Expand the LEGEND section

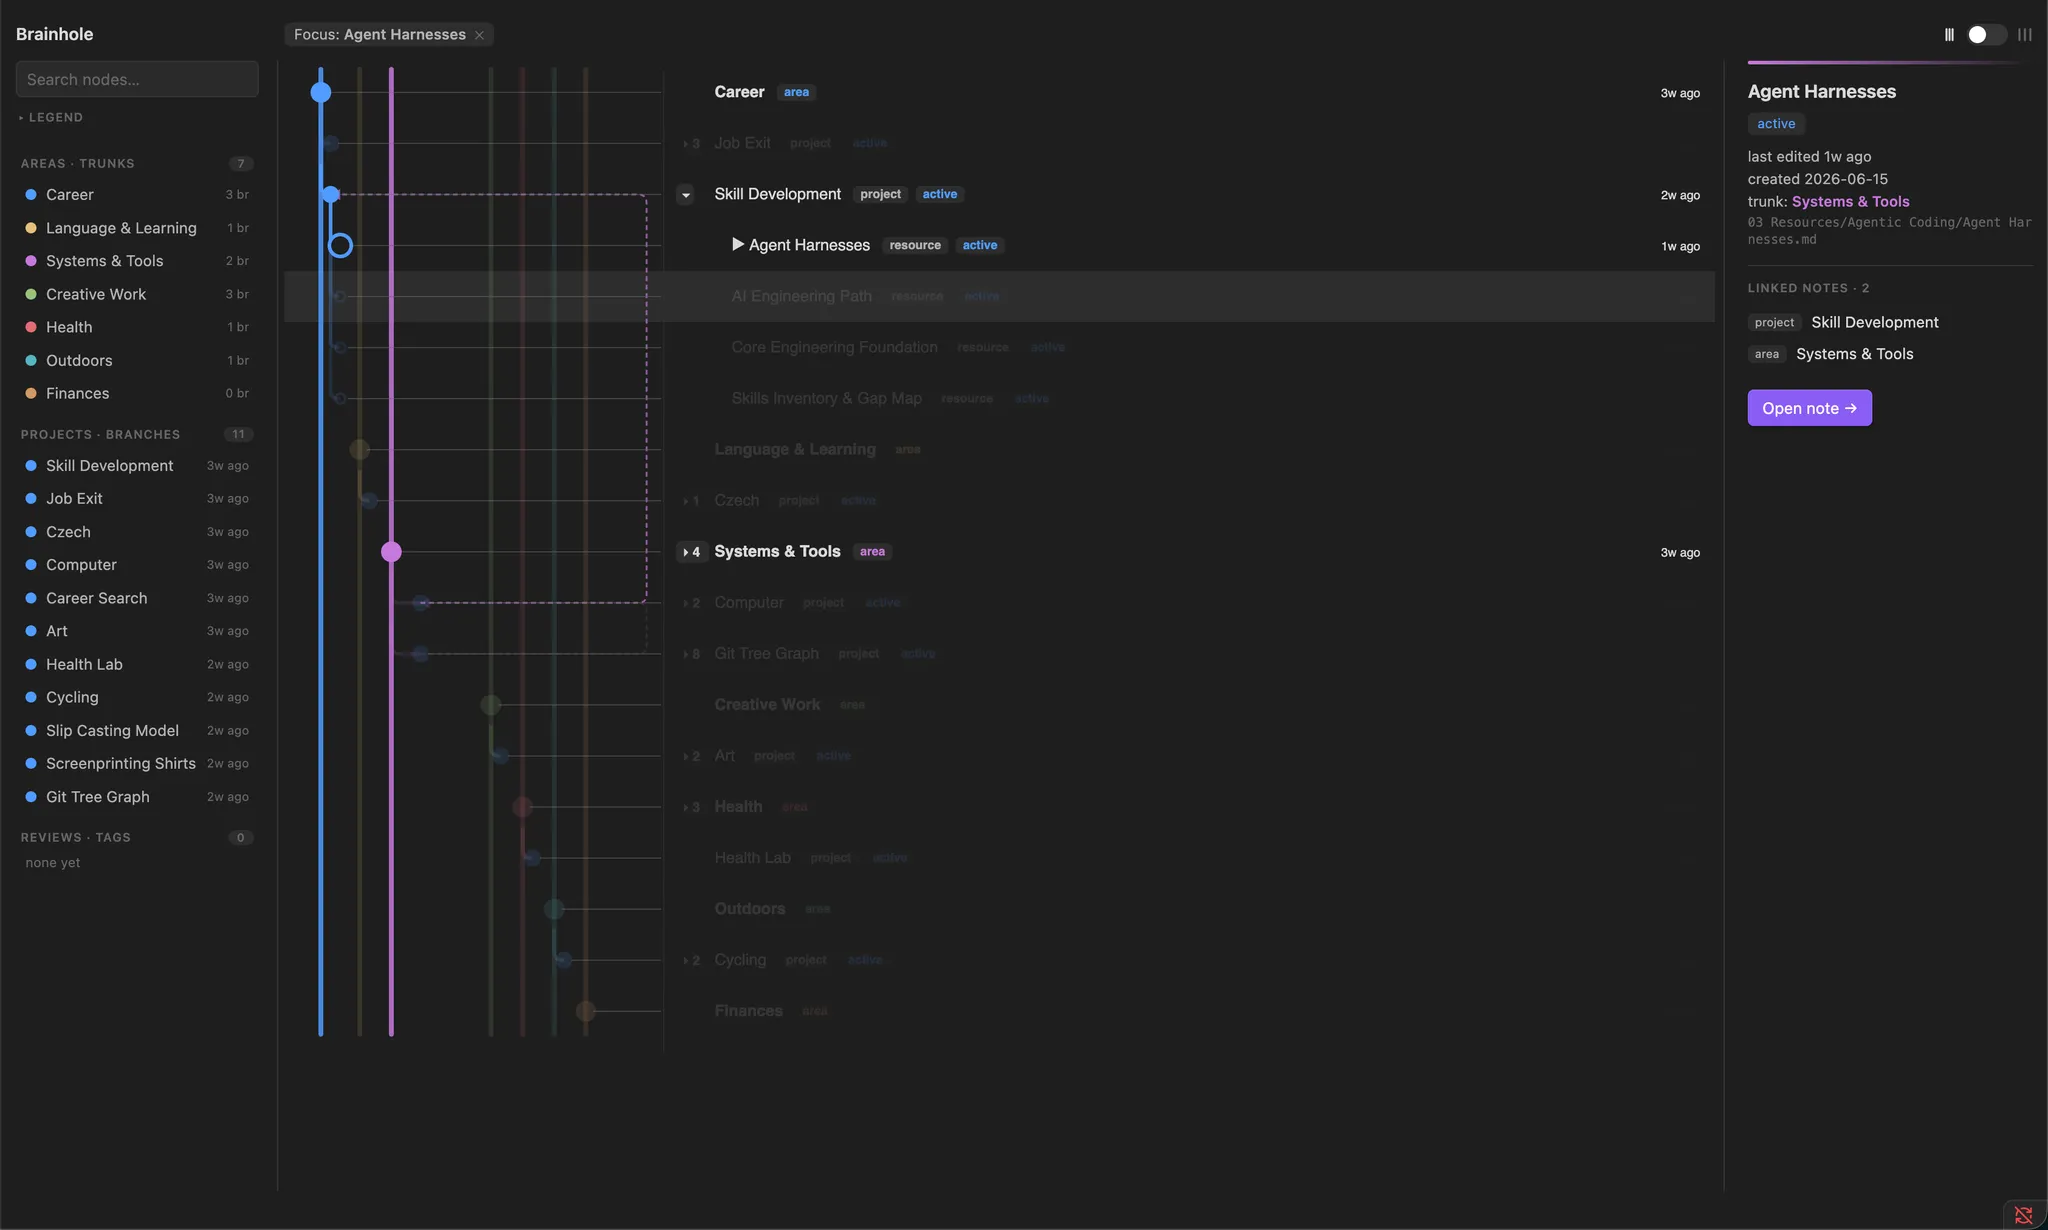coord(51,117)
